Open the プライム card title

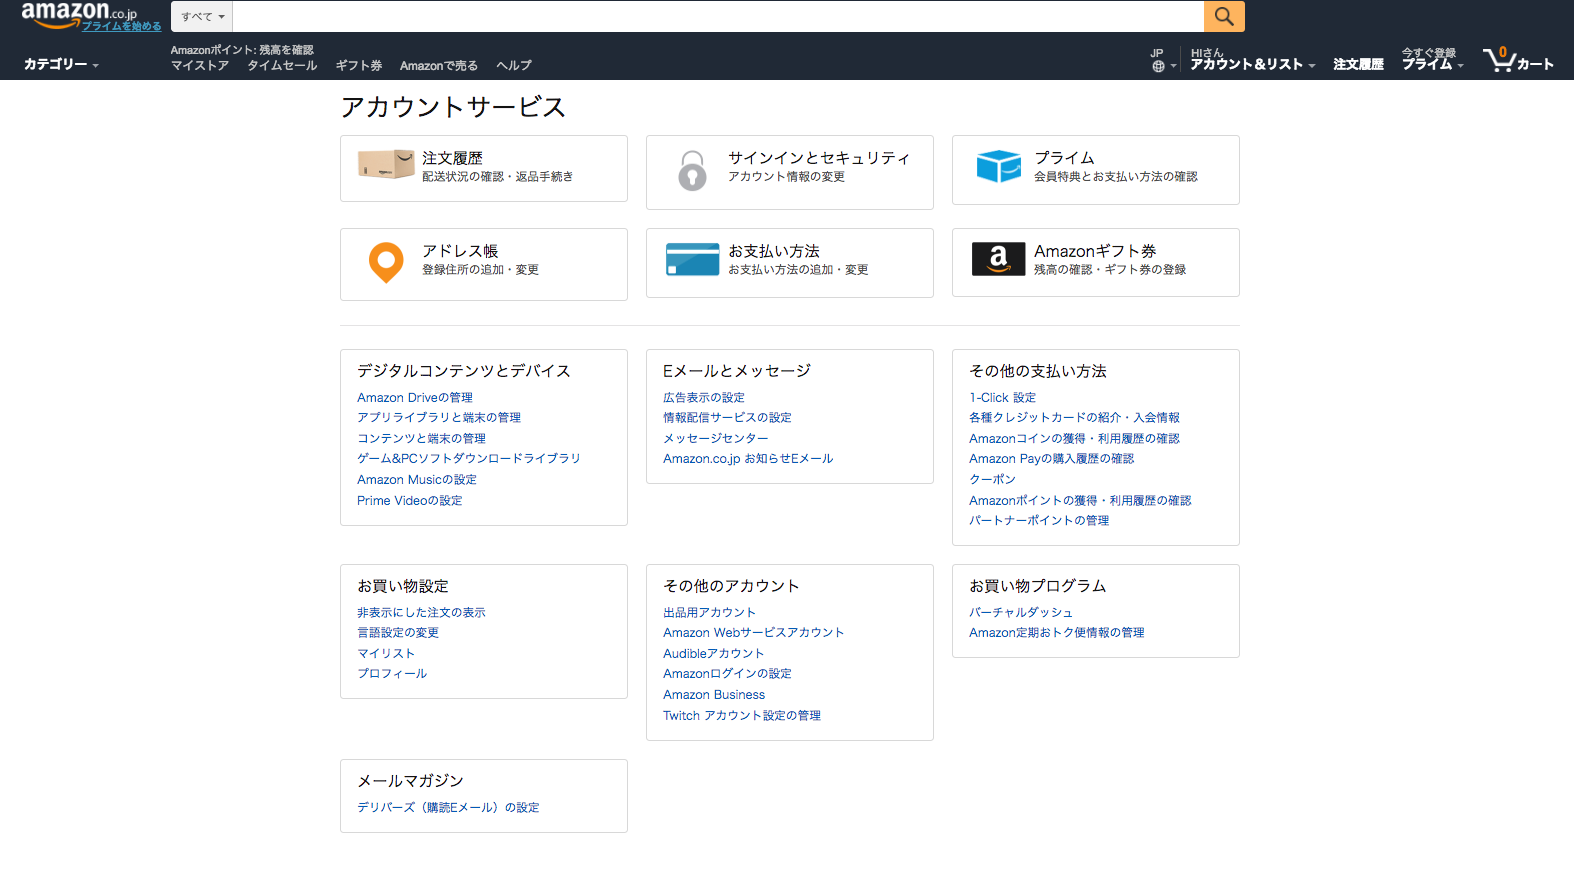pyautogui.click(x=1064, y=158)
